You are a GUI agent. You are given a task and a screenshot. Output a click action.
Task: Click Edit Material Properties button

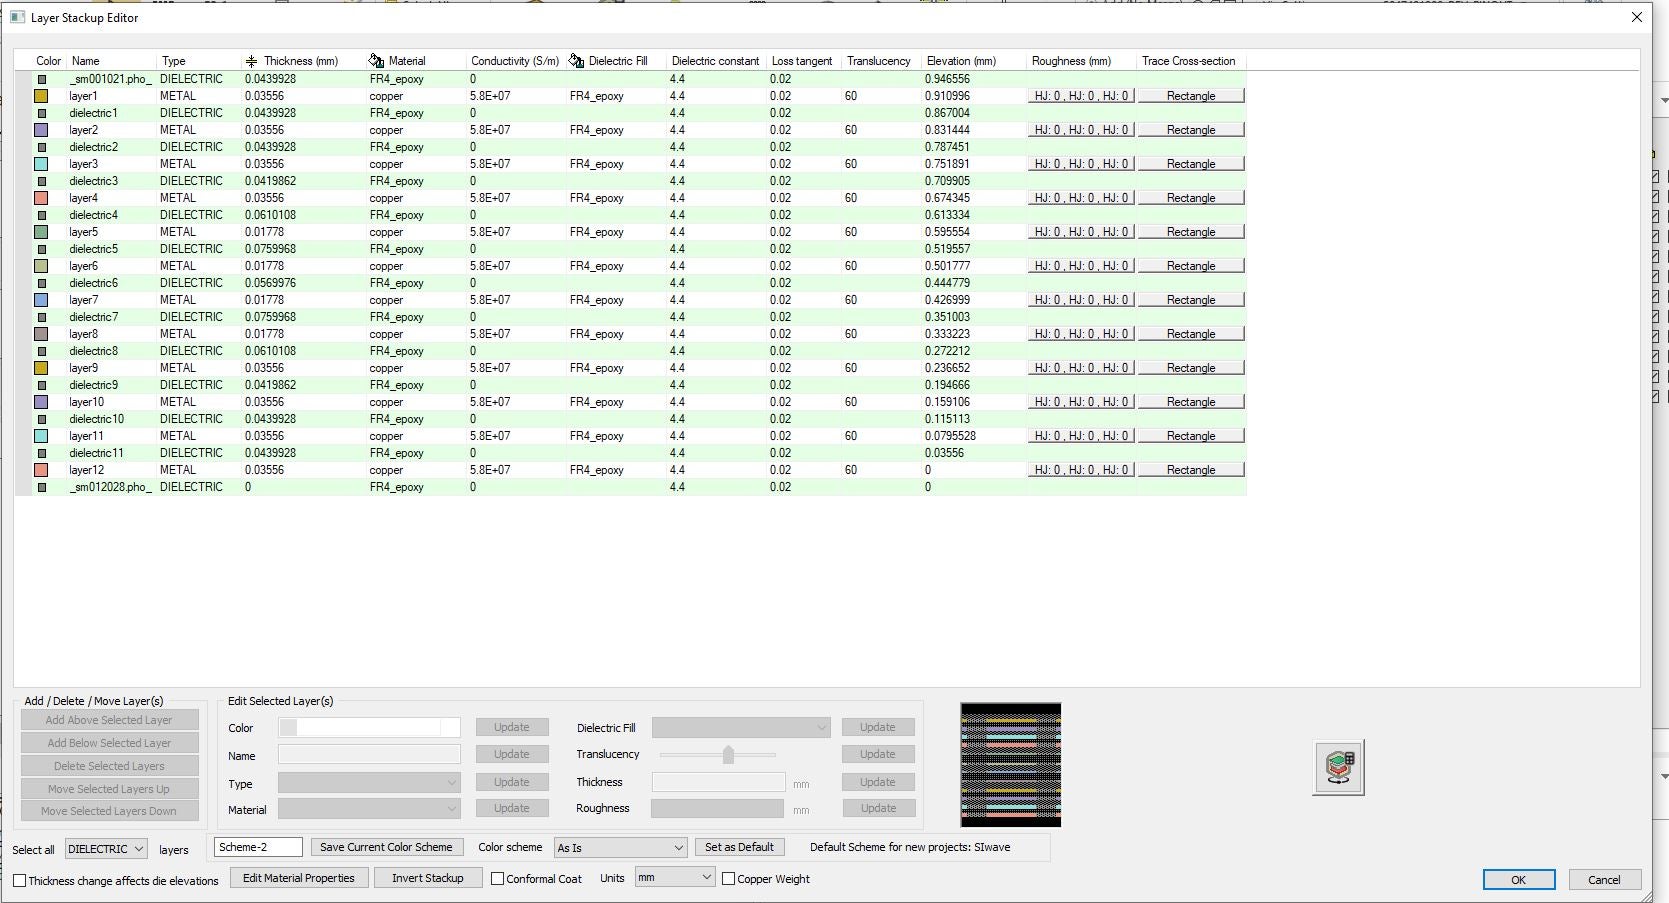(x=299, y=878)
